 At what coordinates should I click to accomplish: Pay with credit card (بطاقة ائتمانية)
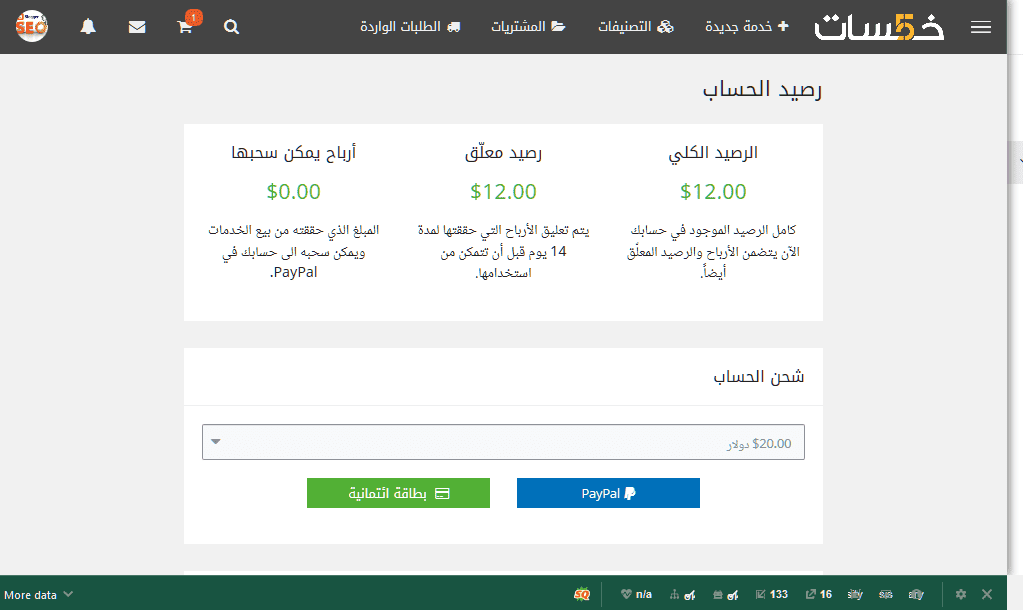click(x=398, y=493)
